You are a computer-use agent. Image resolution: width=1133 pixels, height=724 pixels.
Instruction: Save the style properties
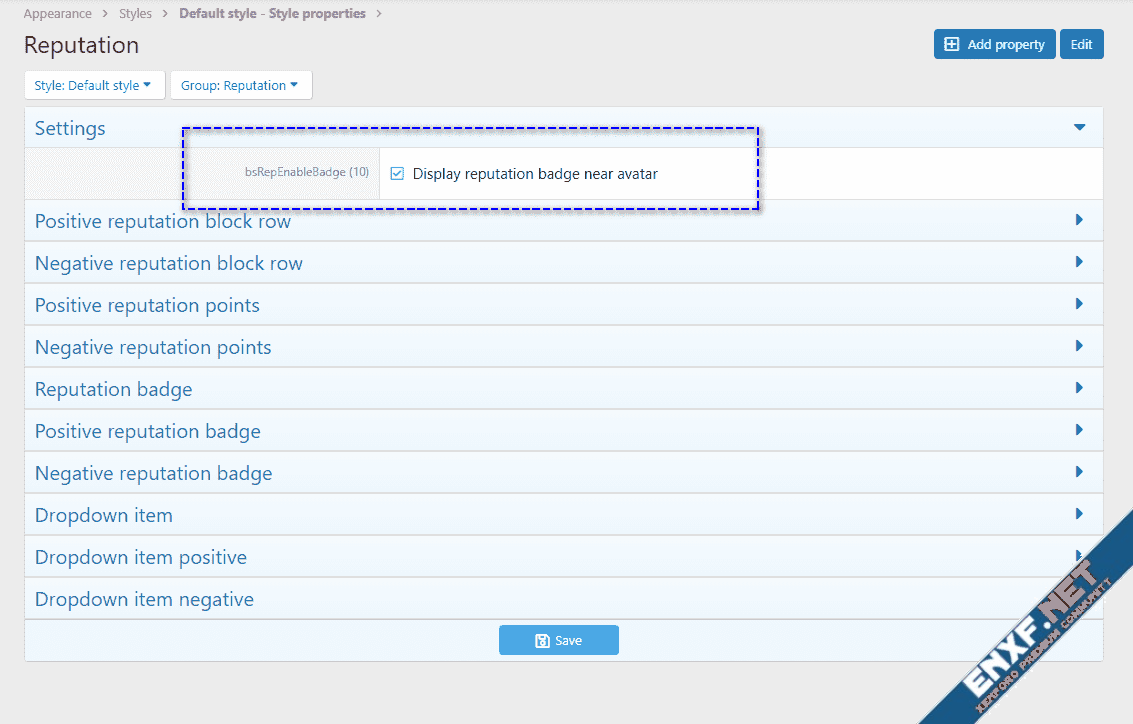559,640
